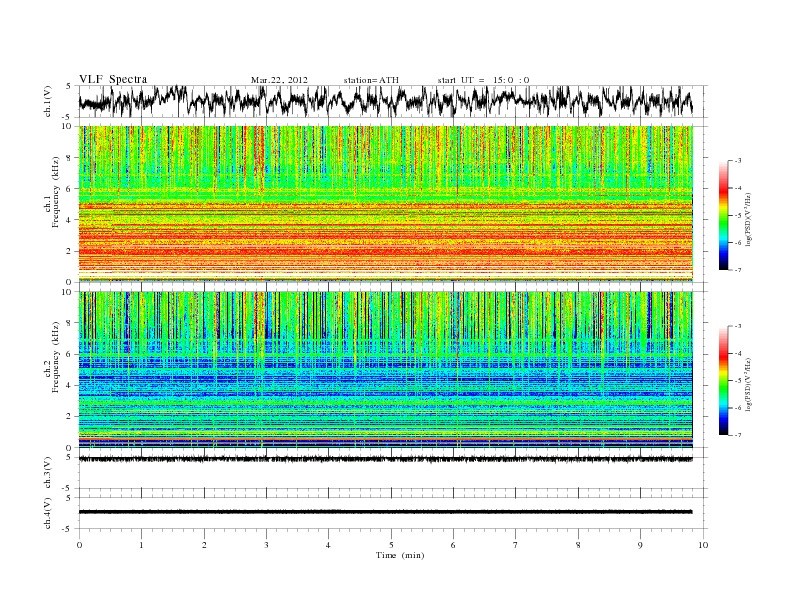The width and height of the screenshot is (792, 612).
Task: Click the '9' minute tick label
Action: 640,545
